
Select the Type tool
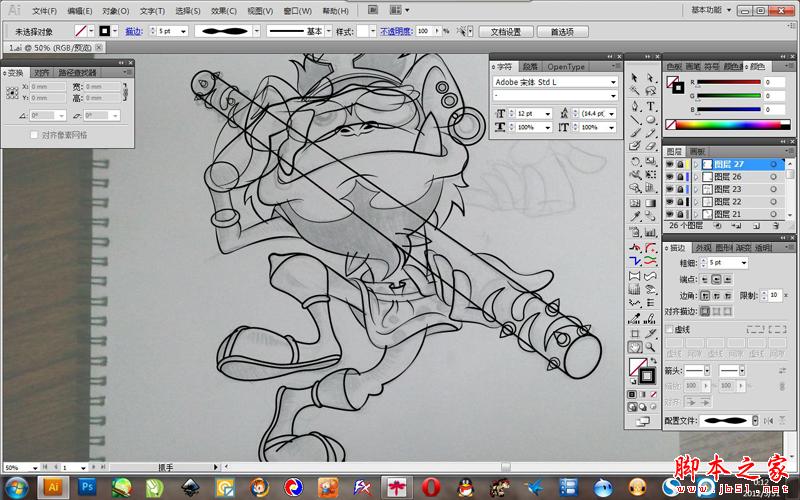[651, 106]
